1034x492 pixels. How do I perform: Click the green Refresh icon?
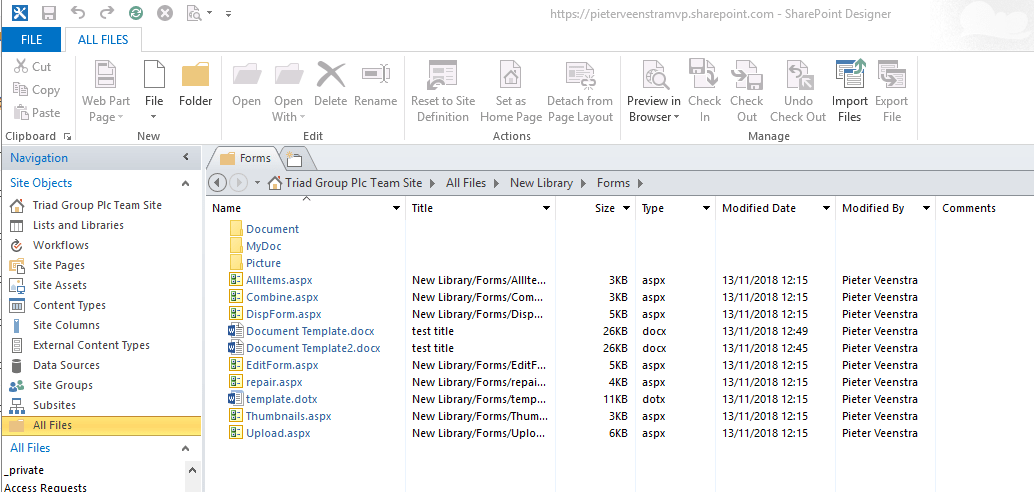pyautogui.click(x=136, y=13)
